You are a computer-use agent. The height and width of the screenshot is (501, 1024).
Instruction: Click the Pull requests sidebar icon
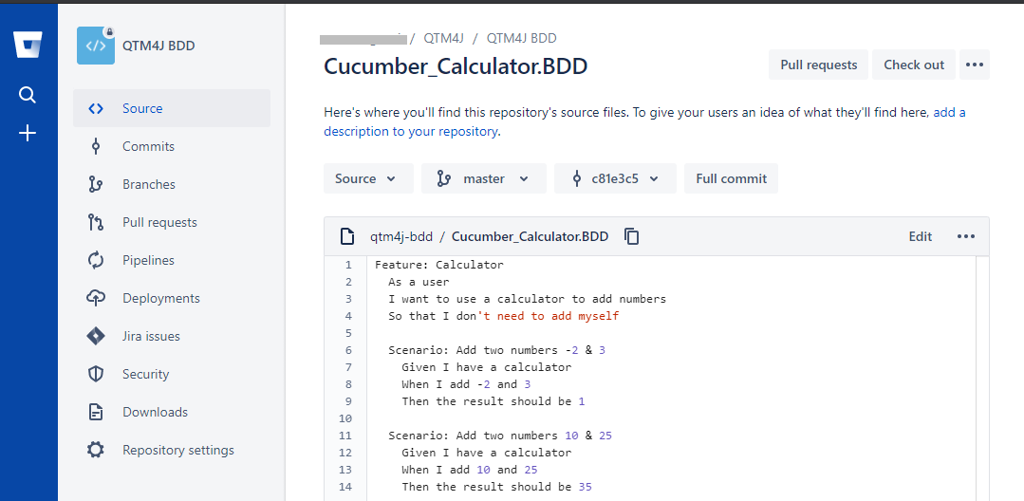tap(96, 222)
